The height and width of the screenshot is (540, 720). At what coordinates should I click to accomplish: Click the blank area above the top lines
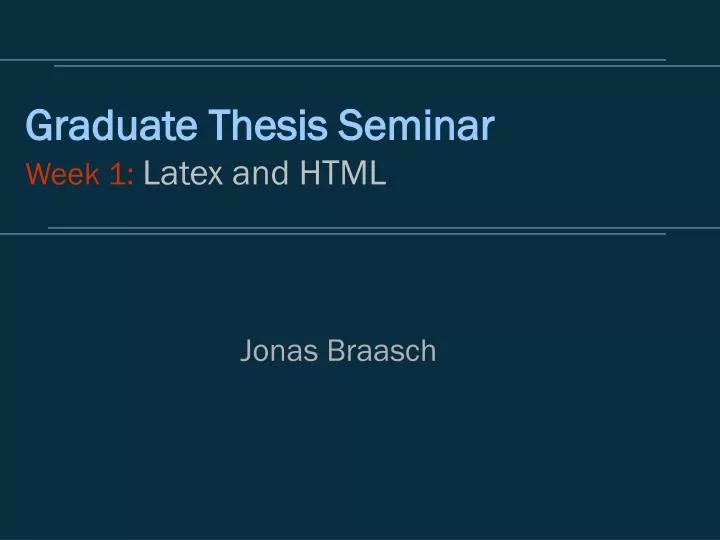[360, 28]
